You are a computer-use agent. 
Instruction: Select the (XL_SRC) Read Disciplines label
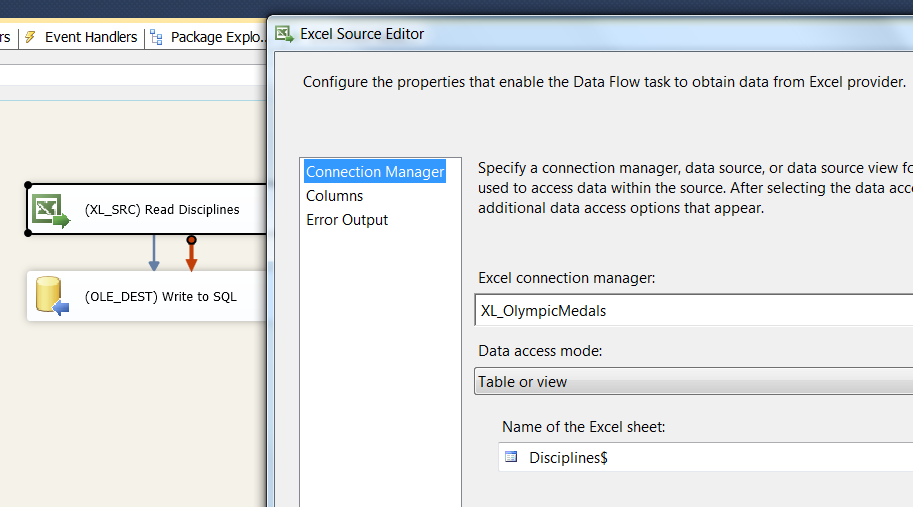point(162,210)
